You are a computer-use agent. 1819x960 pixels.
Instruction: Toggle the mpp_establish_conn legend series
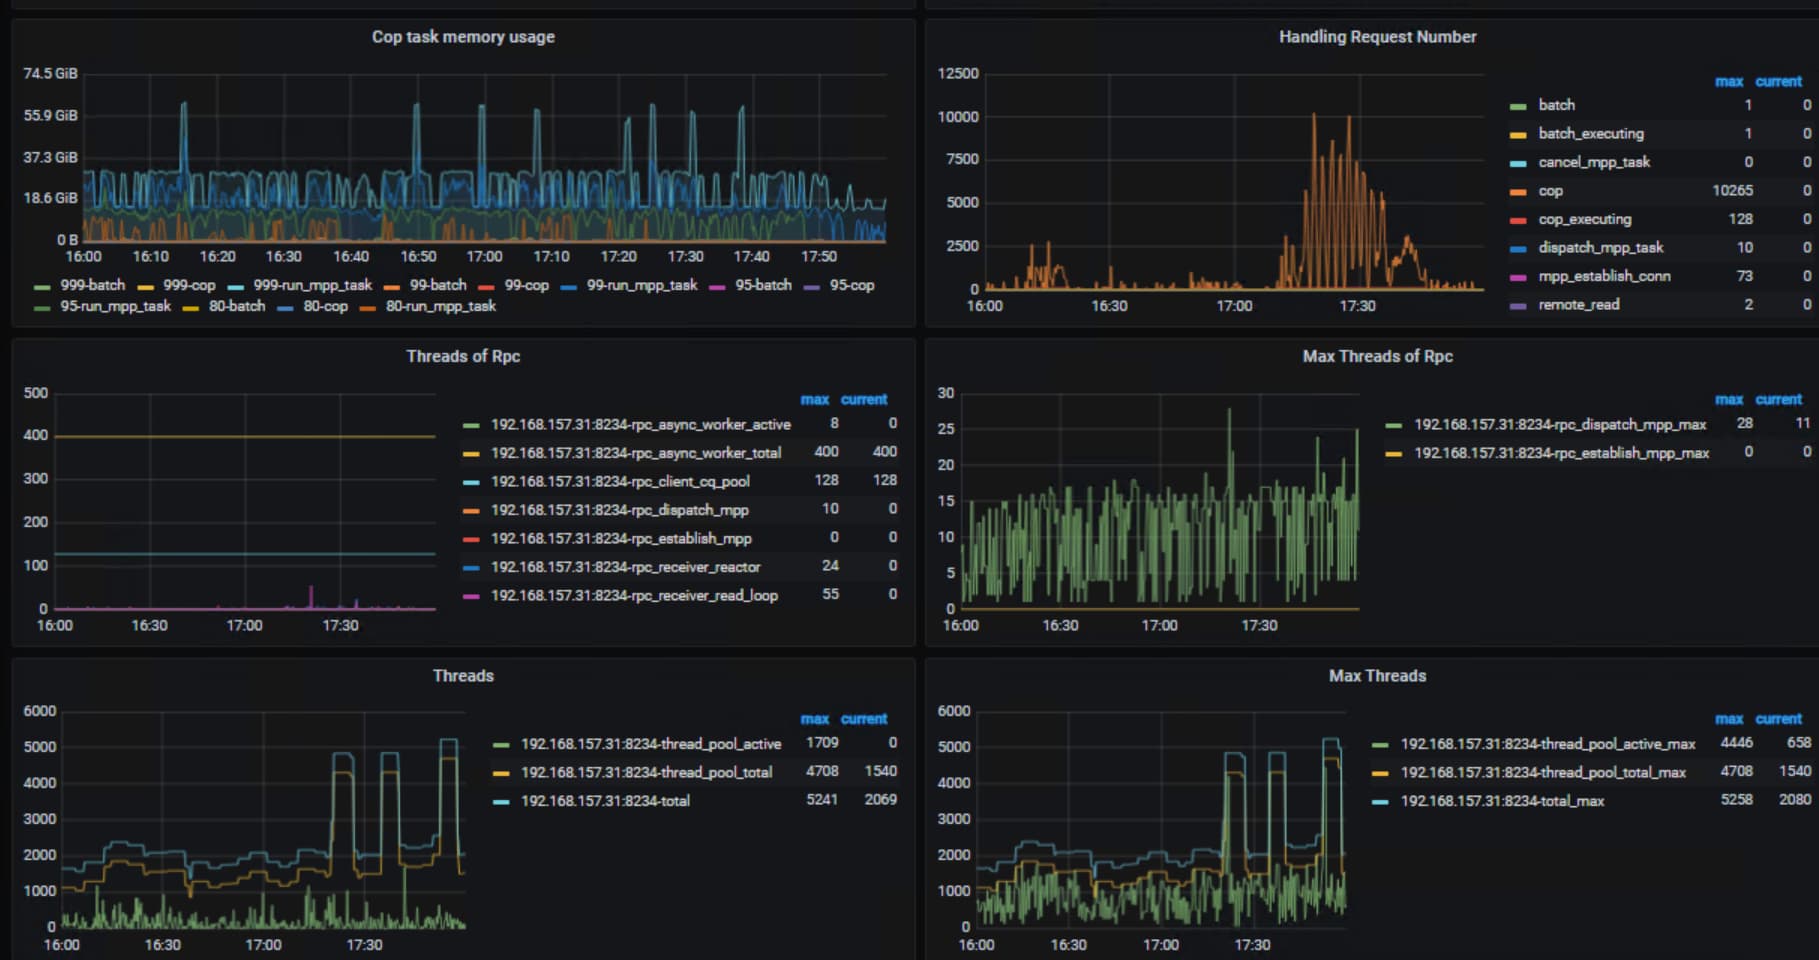click(x=1604, y=276)
